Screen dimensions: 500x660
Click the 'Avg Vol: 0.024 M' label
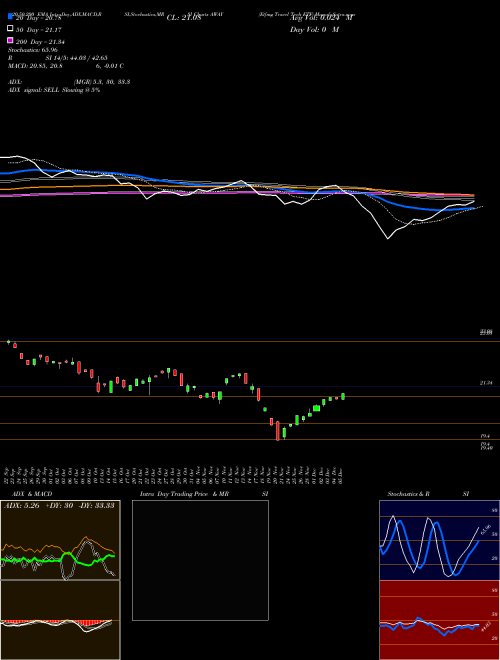click(x=322, y=17)
